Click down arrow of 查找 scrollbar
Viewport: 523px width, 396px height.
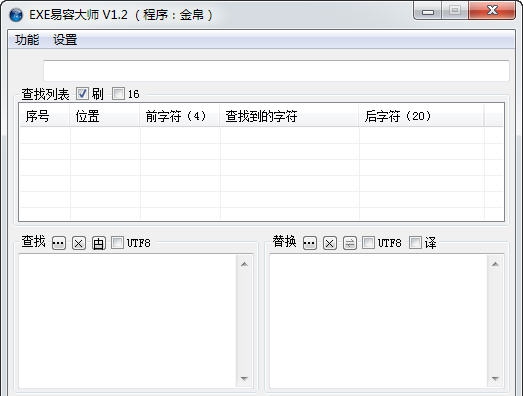coord(244,379)
